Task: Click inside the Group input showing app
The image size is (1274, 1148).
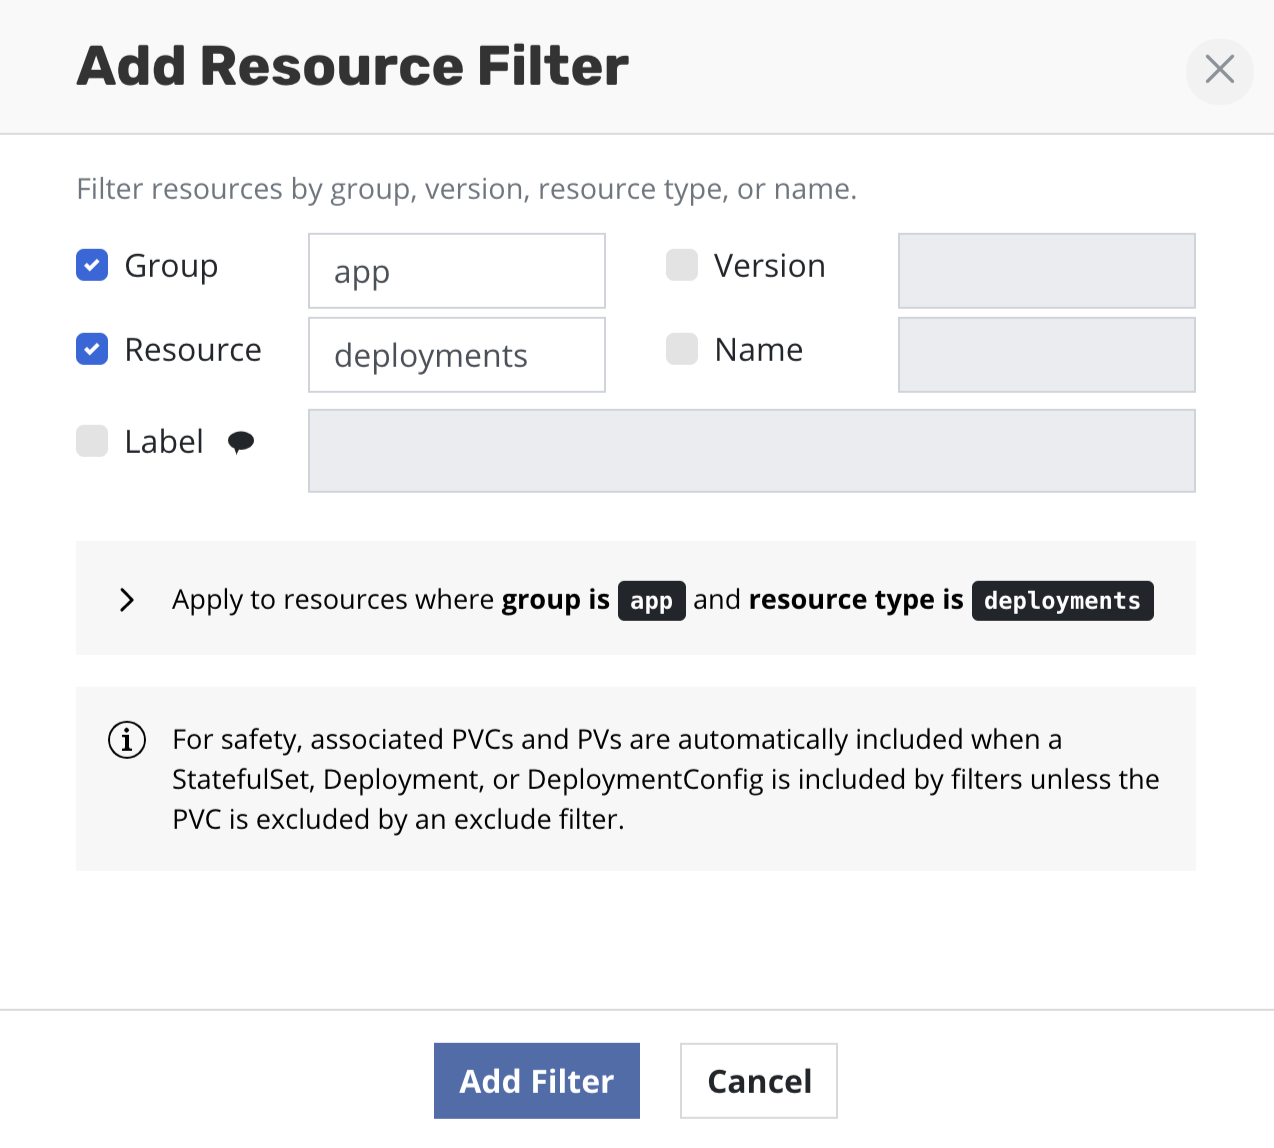Action: [456, 270]
